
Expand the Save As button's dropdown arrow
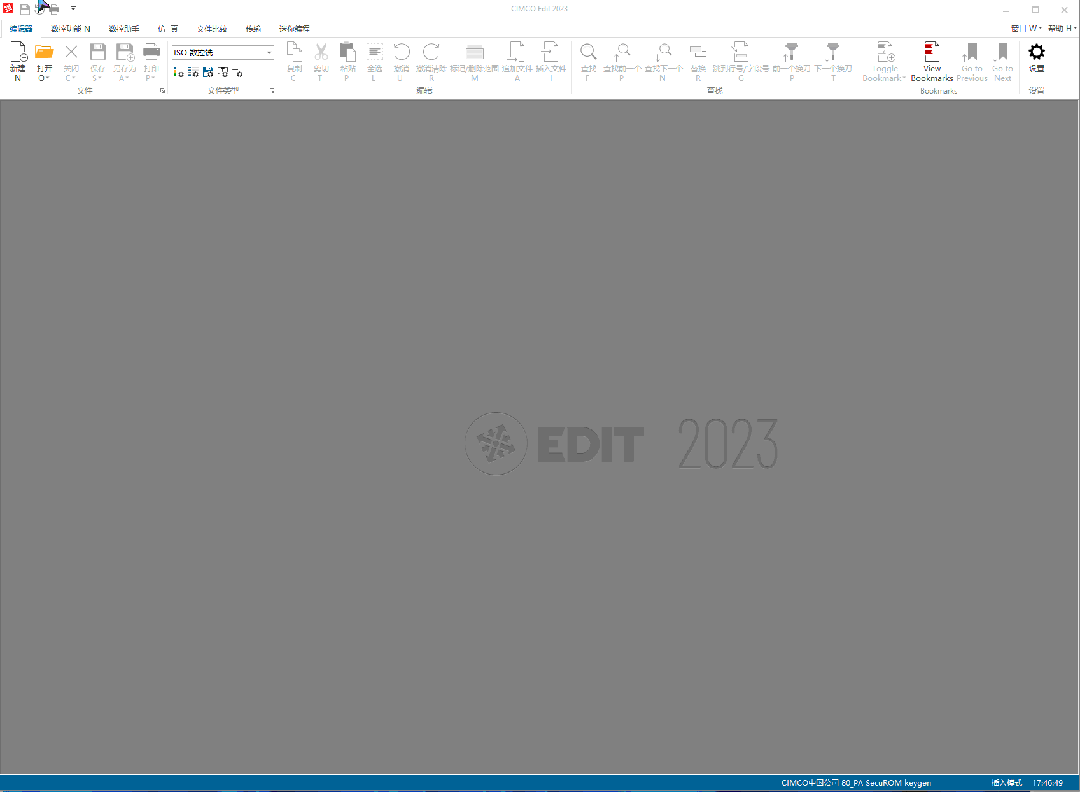(x=127, y=78)
